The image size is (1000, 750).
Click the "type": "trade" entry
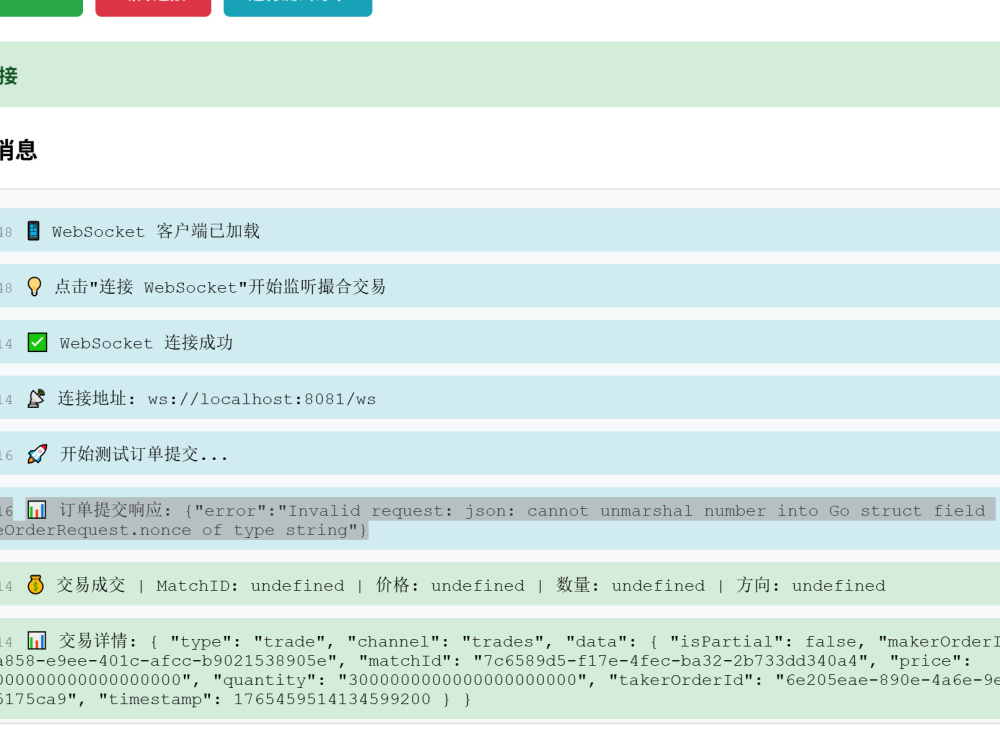(x=247, y=642)
